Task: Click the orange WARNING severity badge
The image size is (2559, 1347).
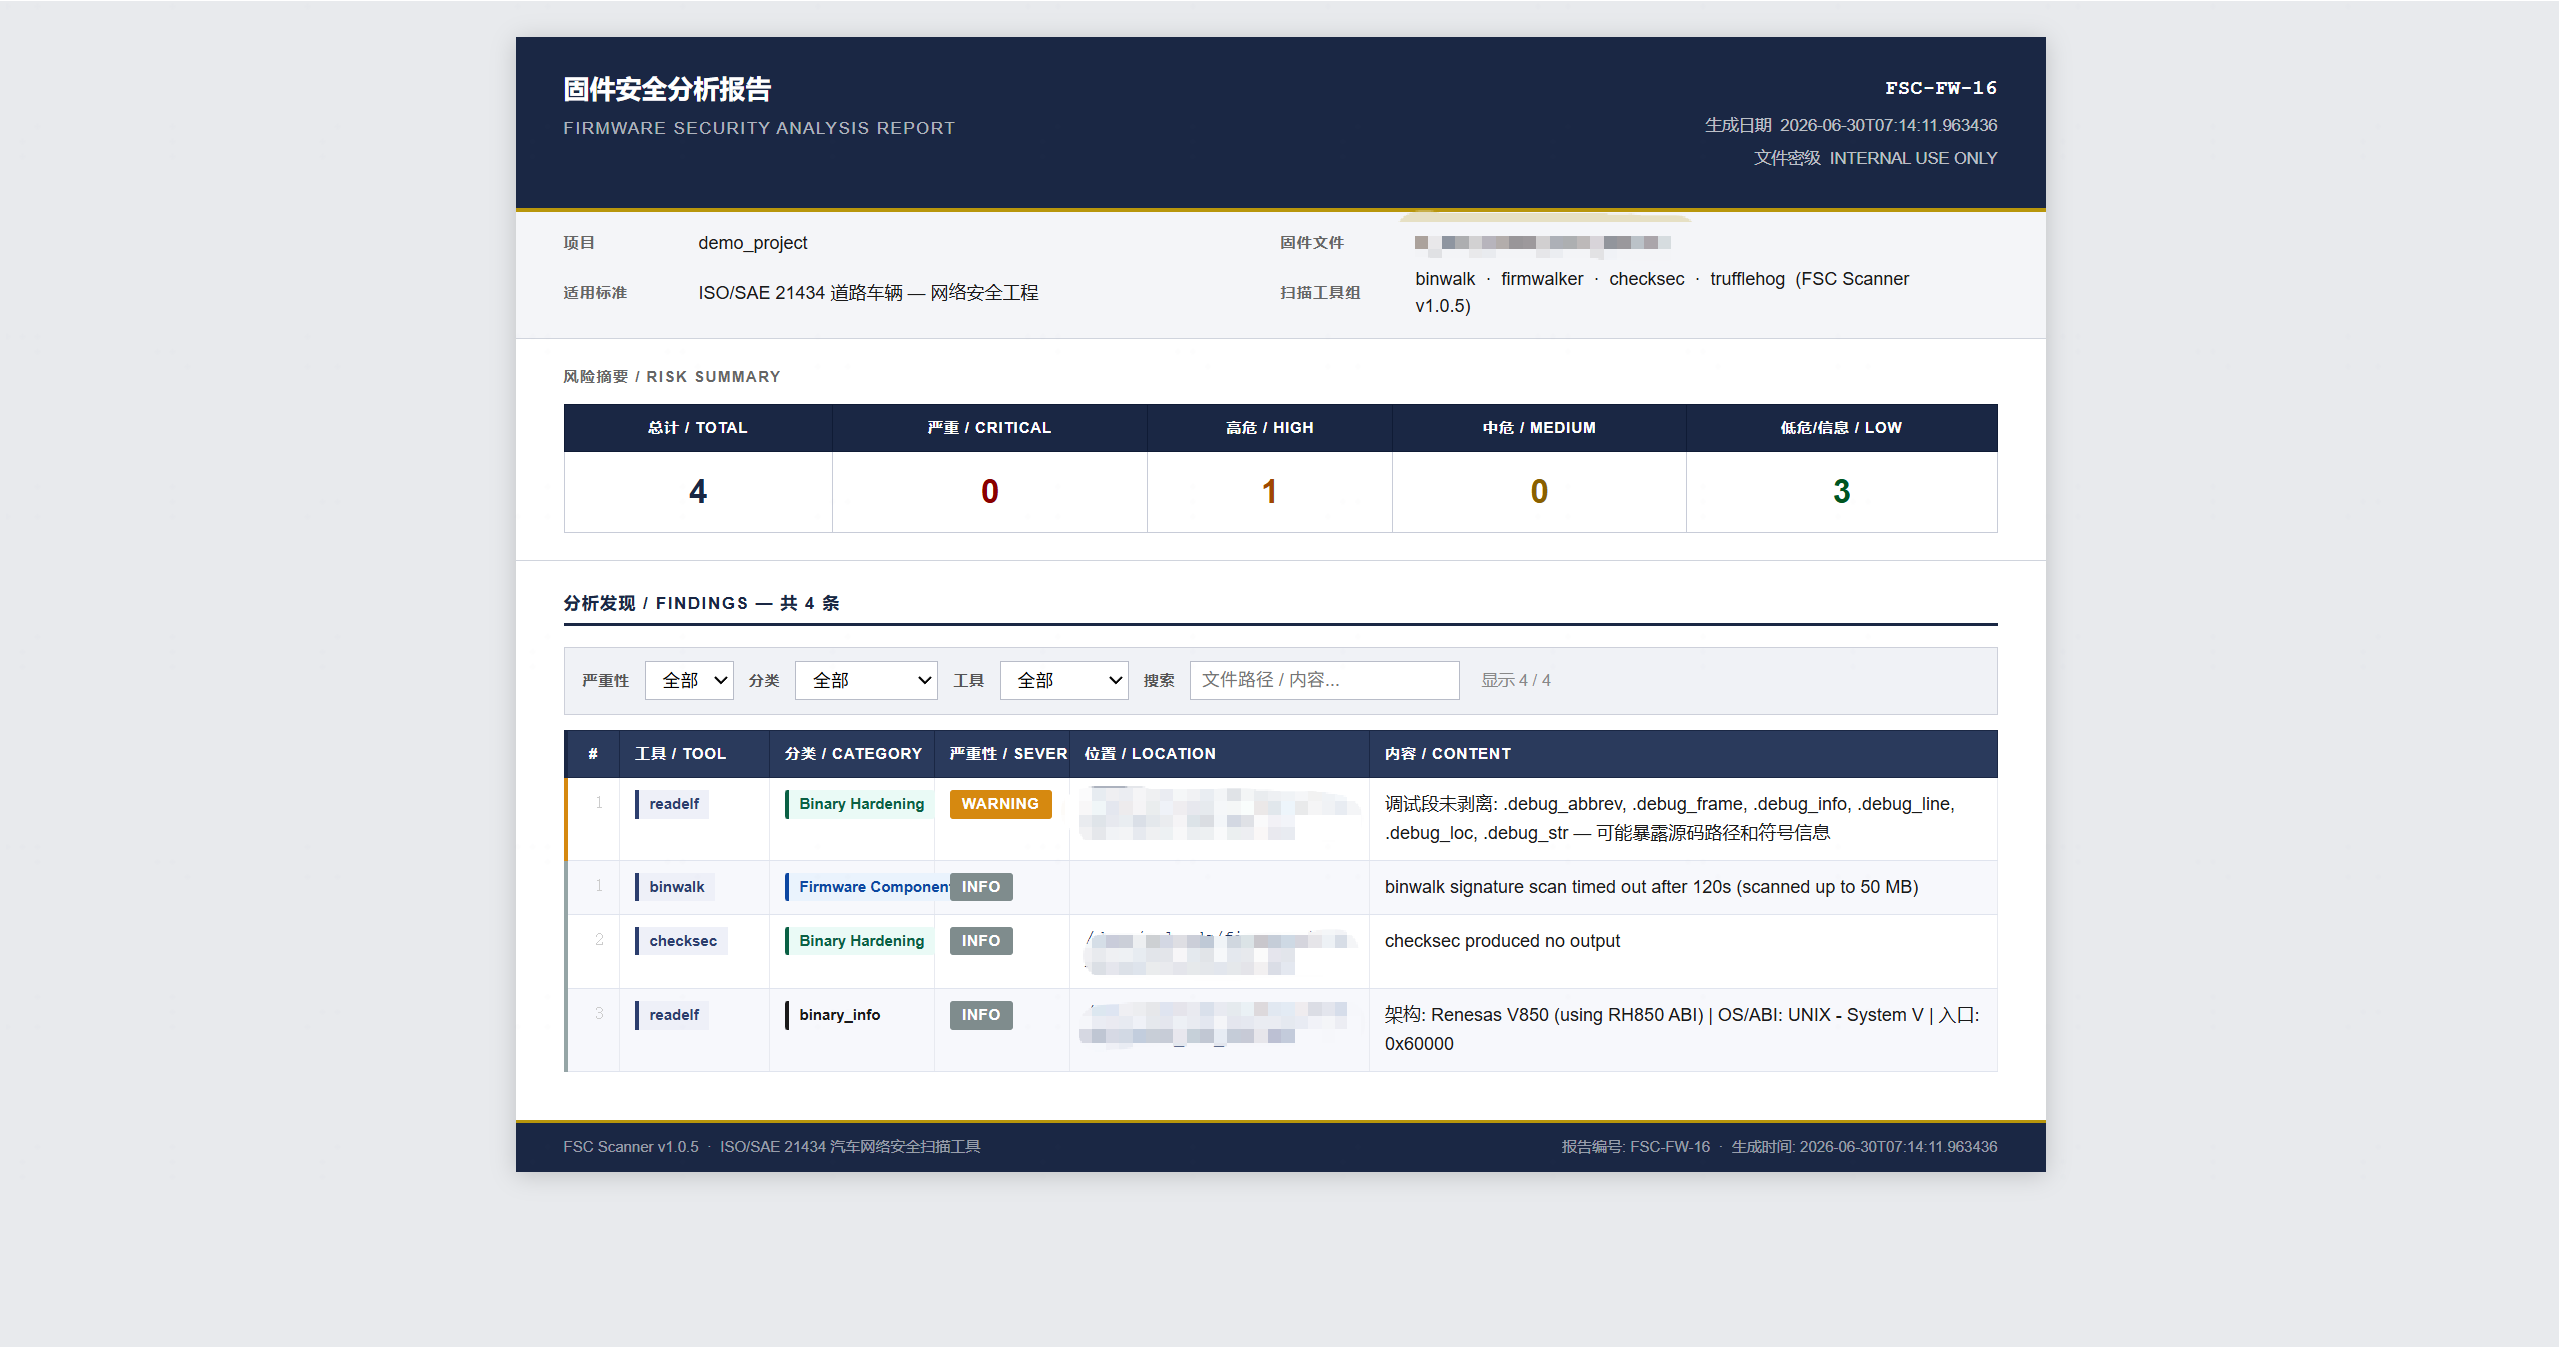Action: 1000,804
